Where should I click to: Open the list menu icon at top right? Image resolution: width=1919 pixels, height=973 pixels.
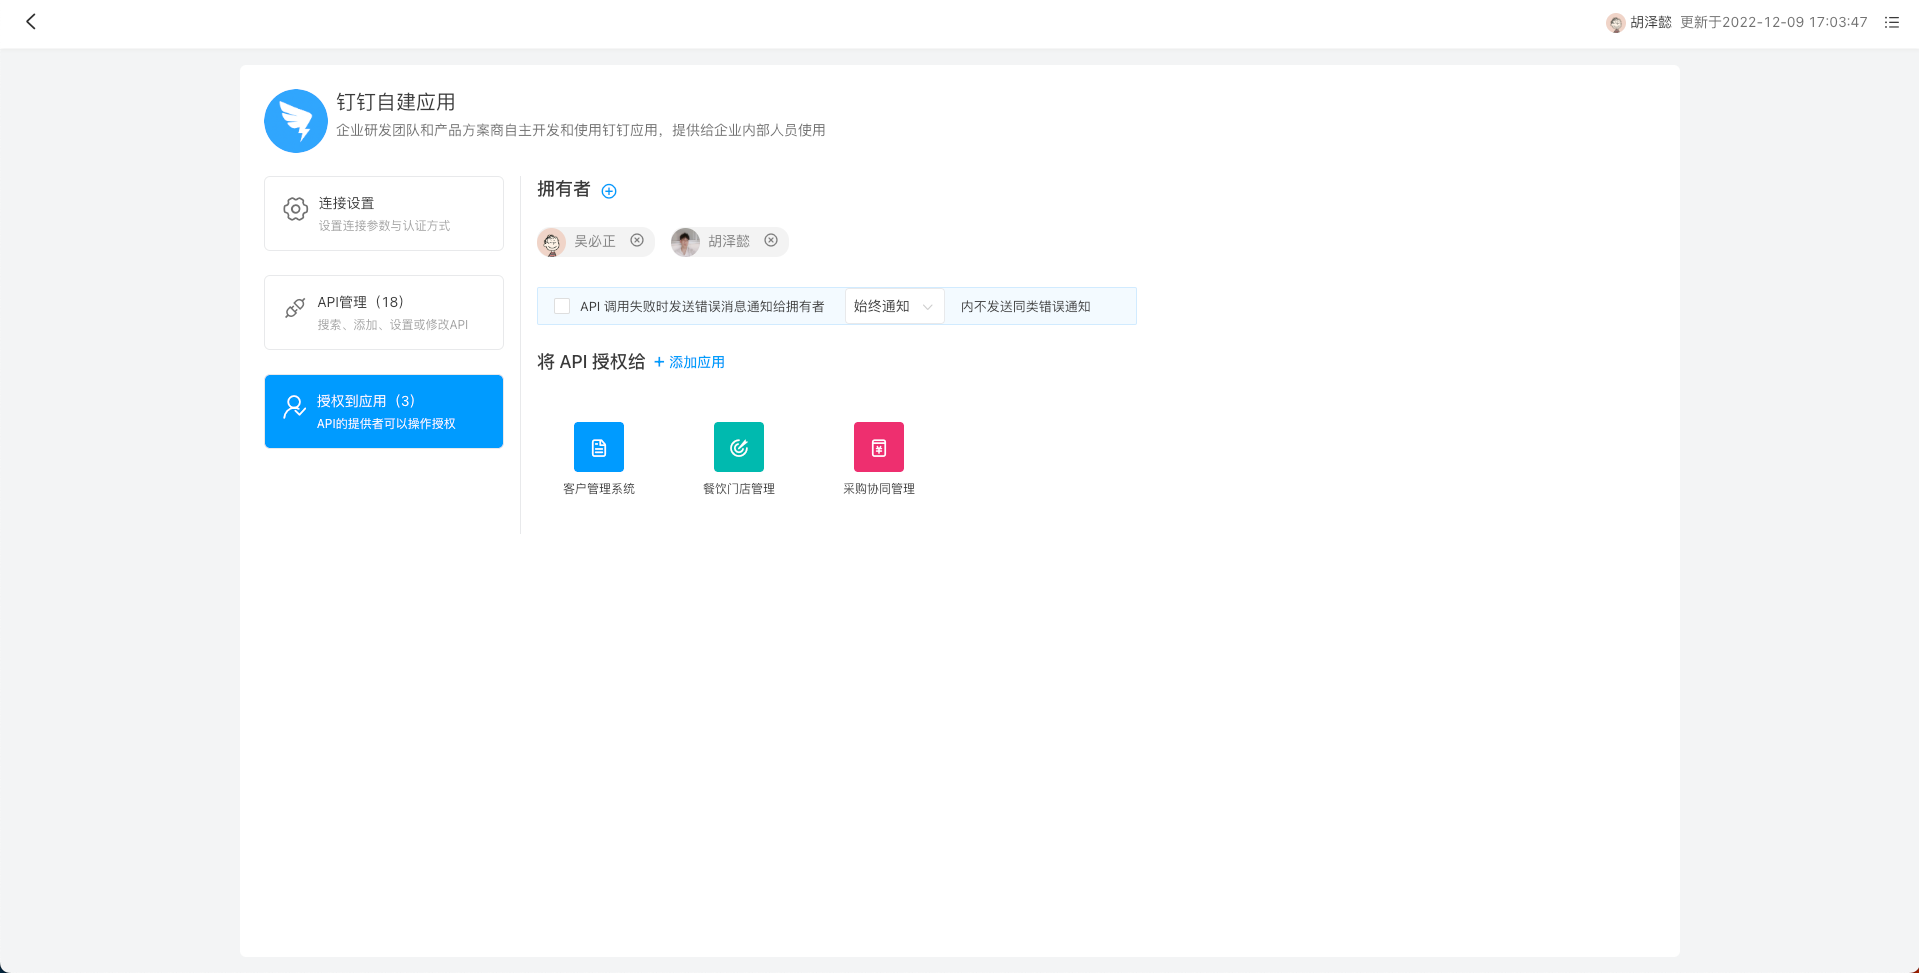pyautogui.click(x=1891, y=22)
